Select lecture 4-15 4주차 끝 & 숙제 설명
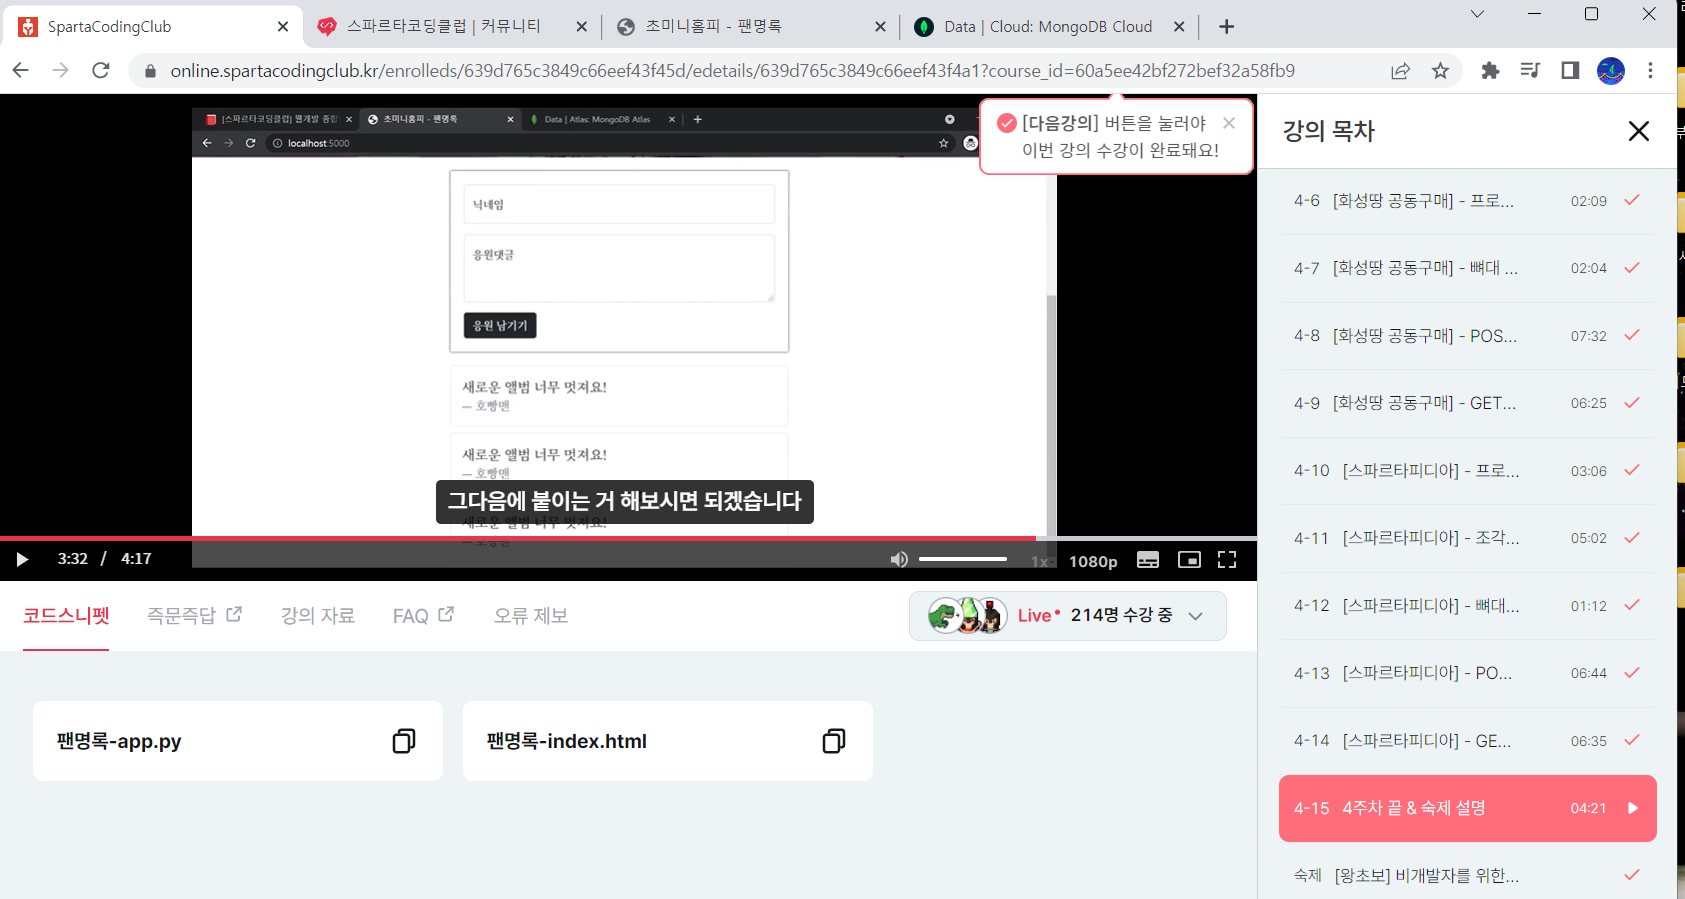 [x=1467, y=808]
